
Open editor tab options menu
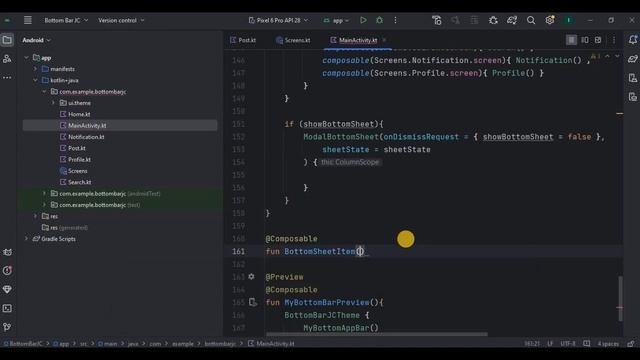pyautogui.click(x=614, y=40)
